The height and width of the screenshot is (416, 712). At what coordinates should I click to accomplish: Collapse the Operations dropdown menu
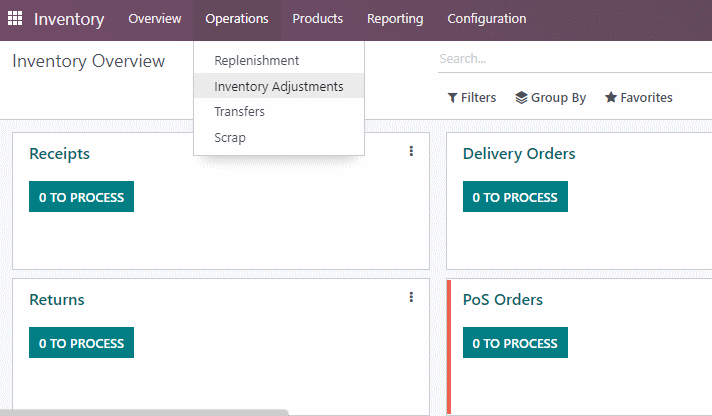pyautogui.click(x=237, y=19)
